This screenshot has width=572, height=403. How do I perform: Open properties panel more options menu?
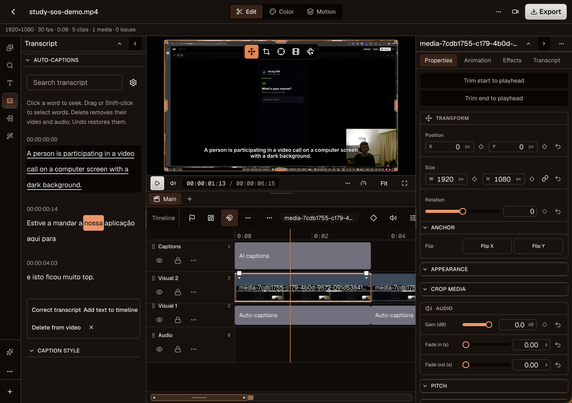click(561, 44)
